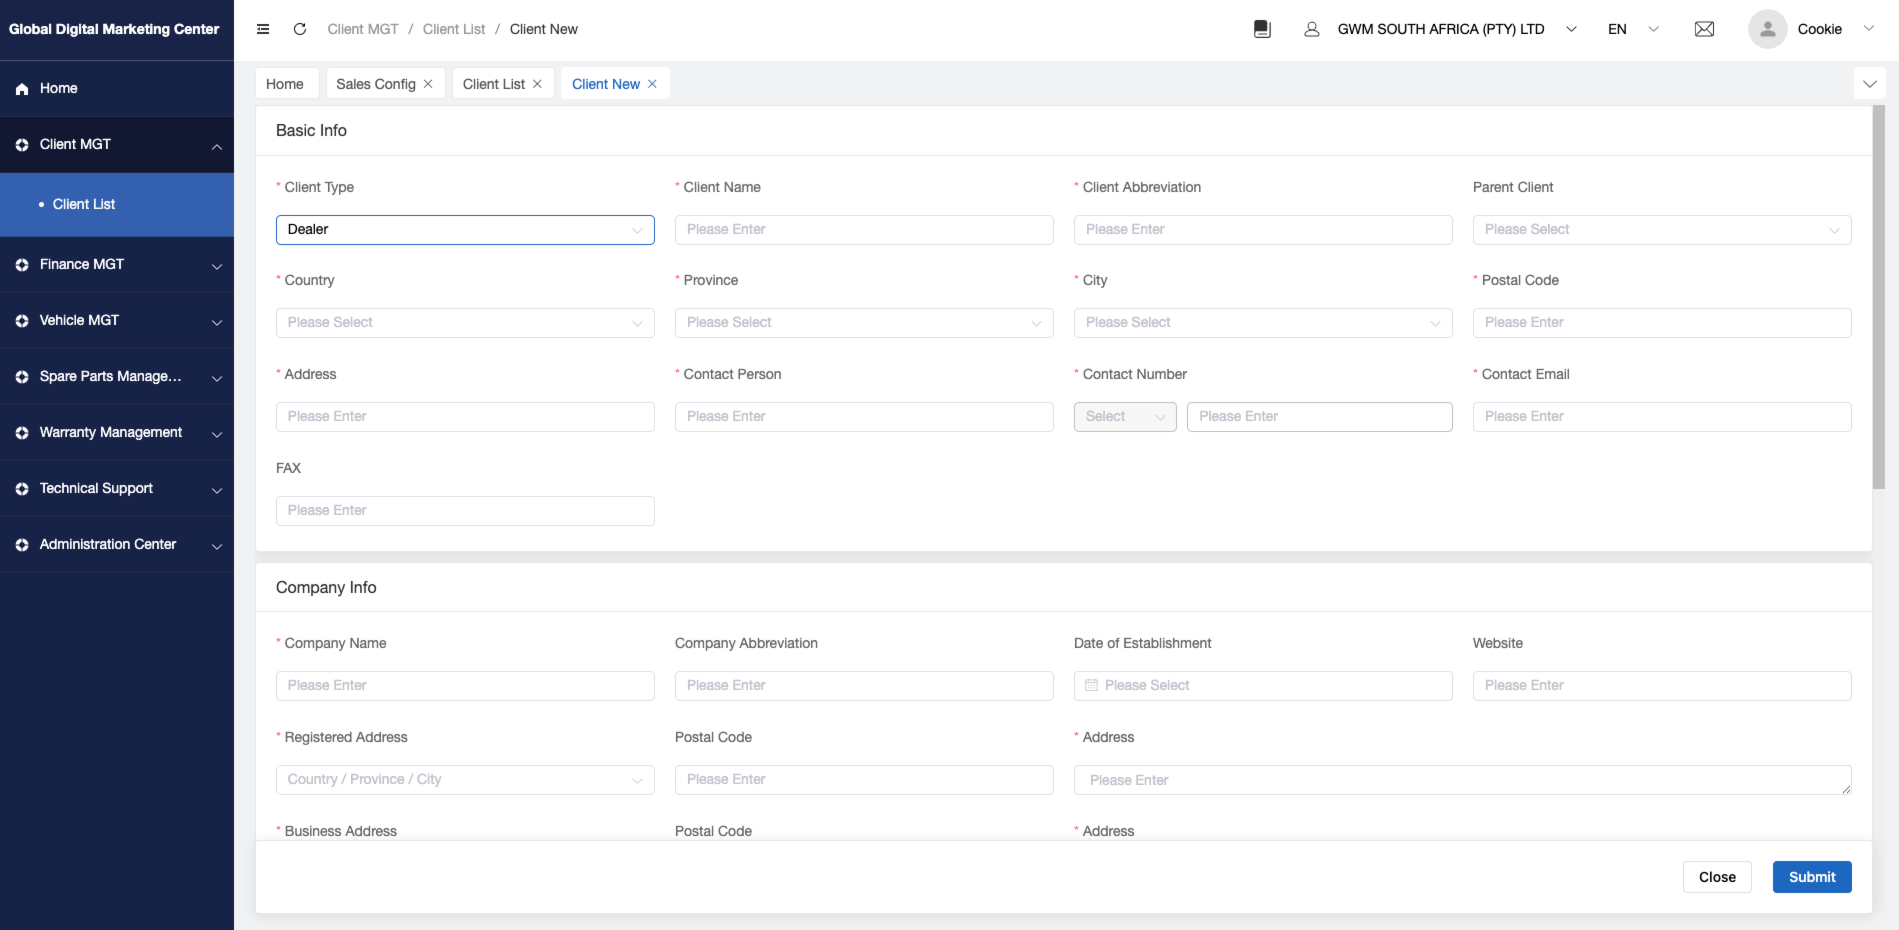Click the Client Name input field

pos(864,230)
